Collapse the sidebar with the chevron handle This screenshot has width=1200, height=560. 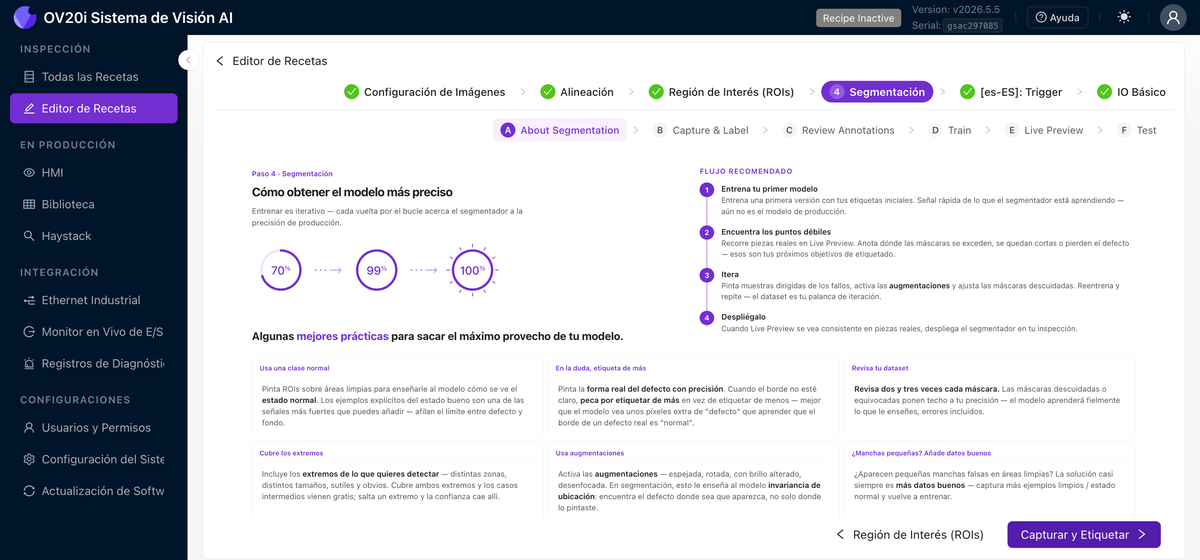[188, 60]
